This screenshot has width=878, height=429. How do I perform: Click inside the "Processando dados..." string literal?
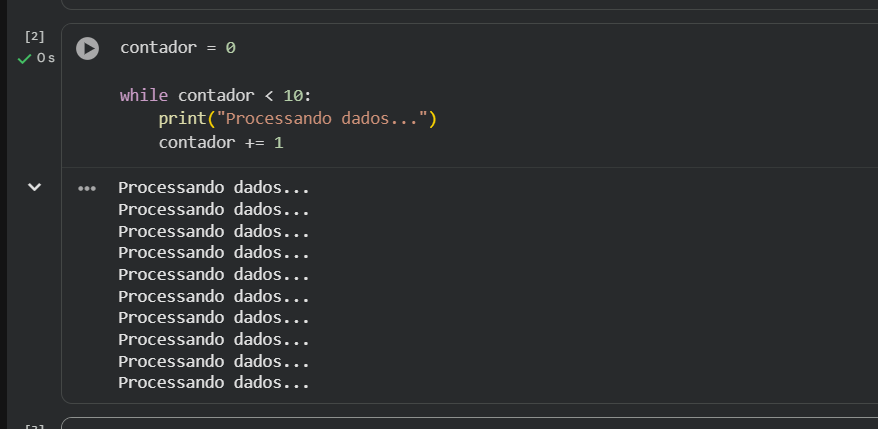tap(322, 119)
